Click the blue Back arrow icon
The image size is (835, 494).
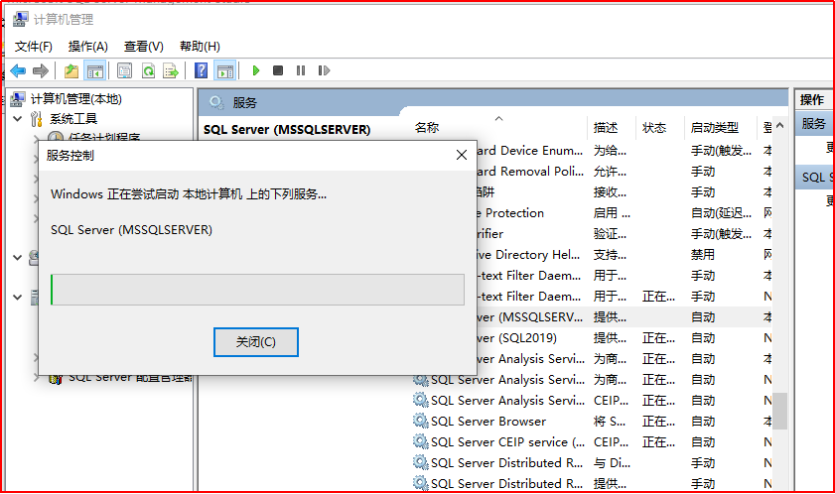(x=18, y=71)
